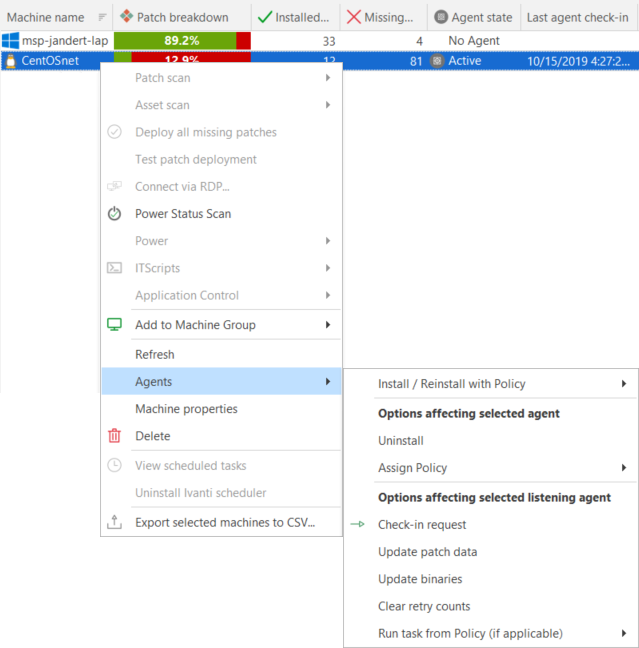Choose Refresh in the context menu
The width and height of the screenshot is (639, 648).
pos(222,355)
